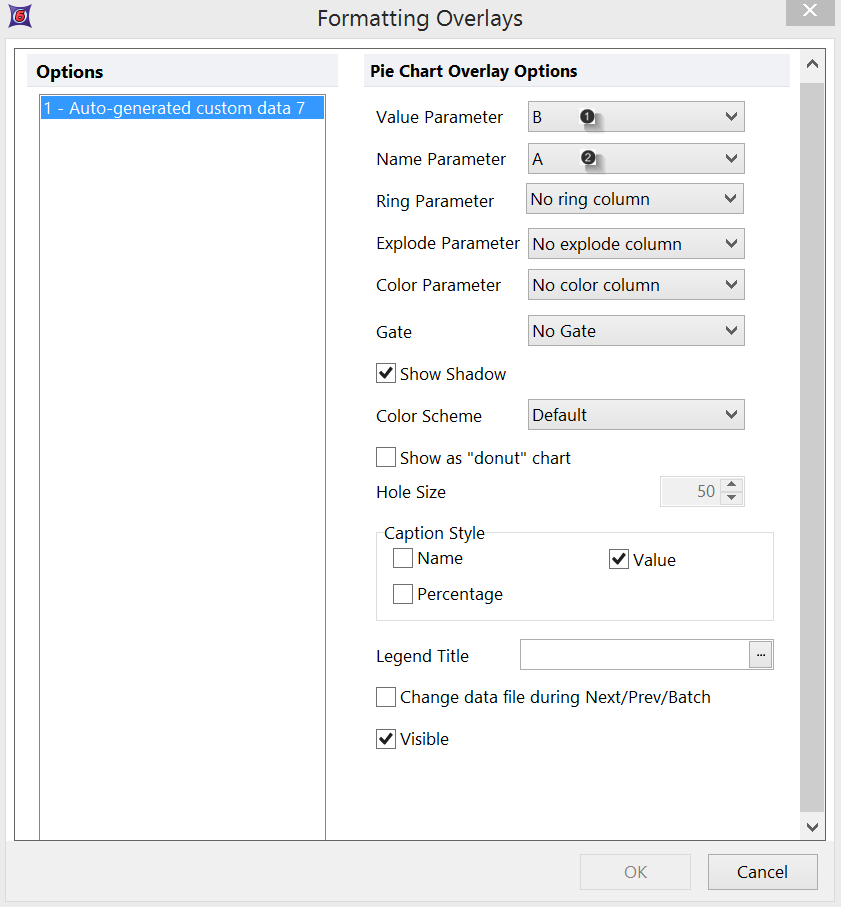Decrease Hole Size with down arrow
The width and height of the screenshot is (841, 907).
(732, 497)
